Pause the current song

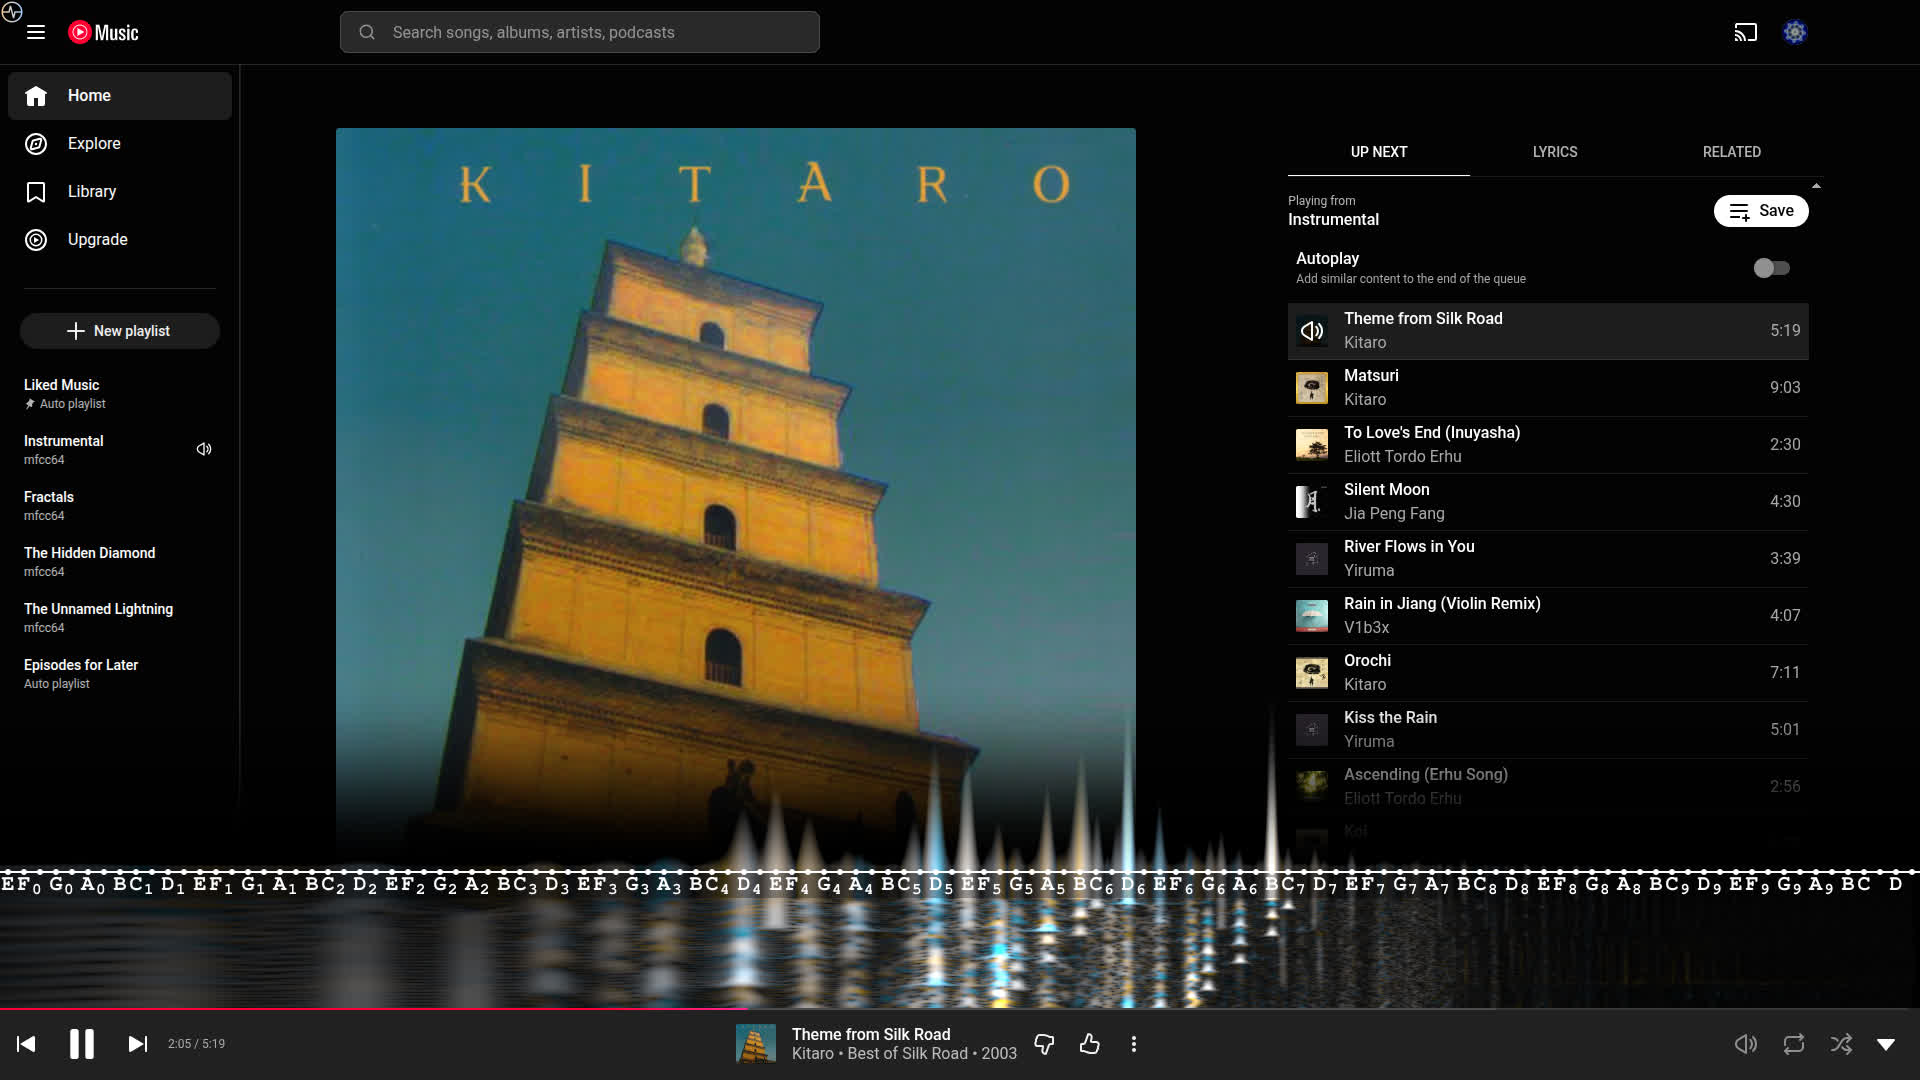[82, 1044]
